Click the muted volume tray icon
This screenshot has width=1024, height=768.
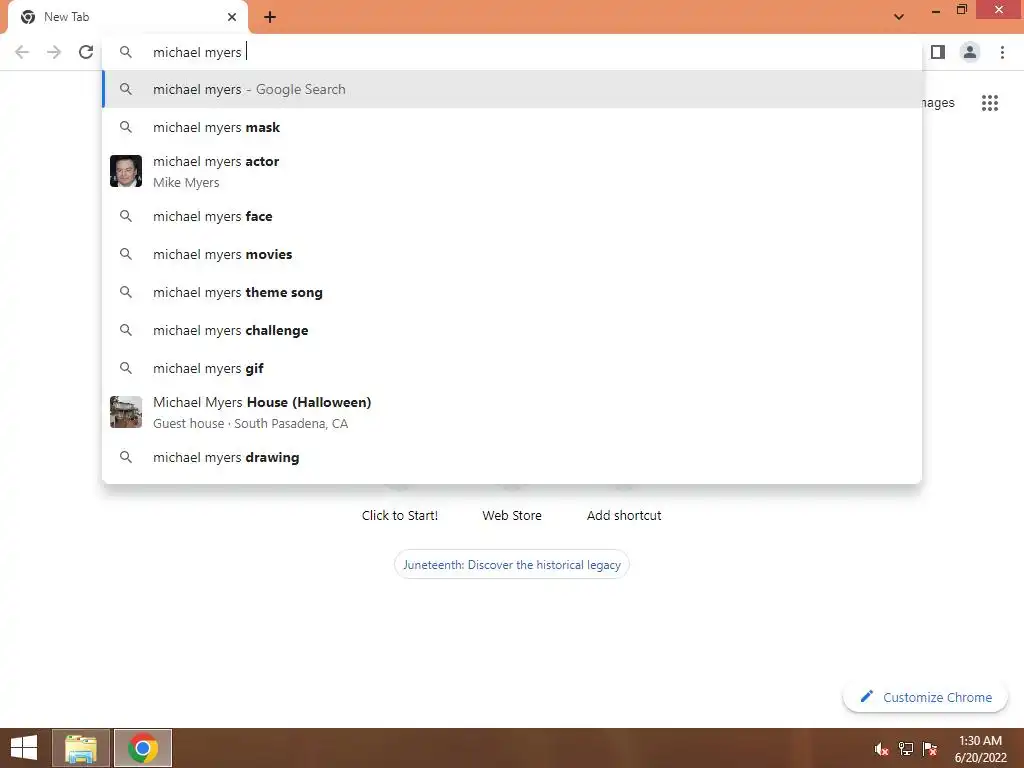(881, 749)
